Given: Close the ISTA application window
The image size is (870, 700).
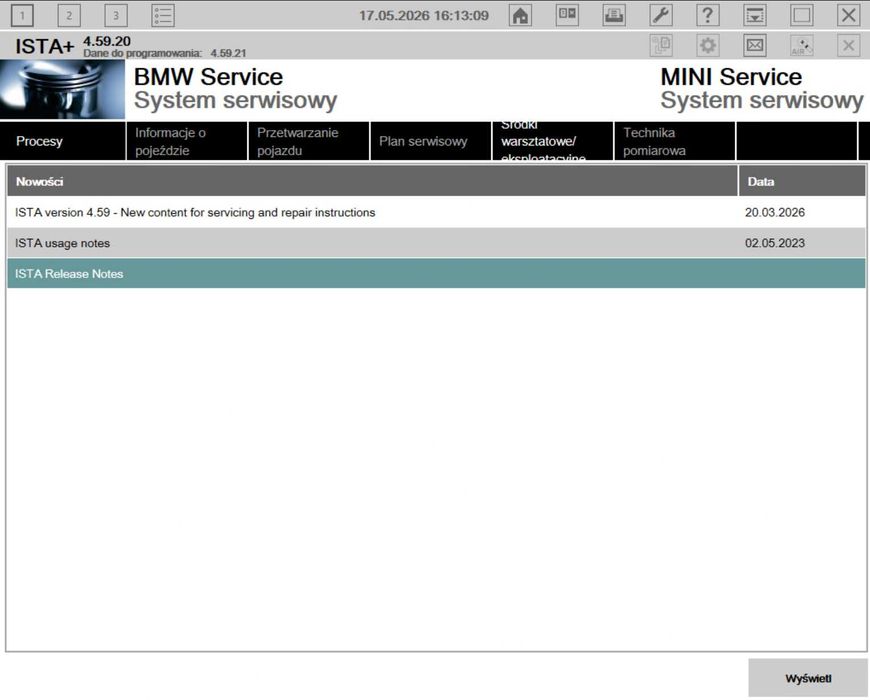Looking at the screenshot, I should (x=848, y=16).
